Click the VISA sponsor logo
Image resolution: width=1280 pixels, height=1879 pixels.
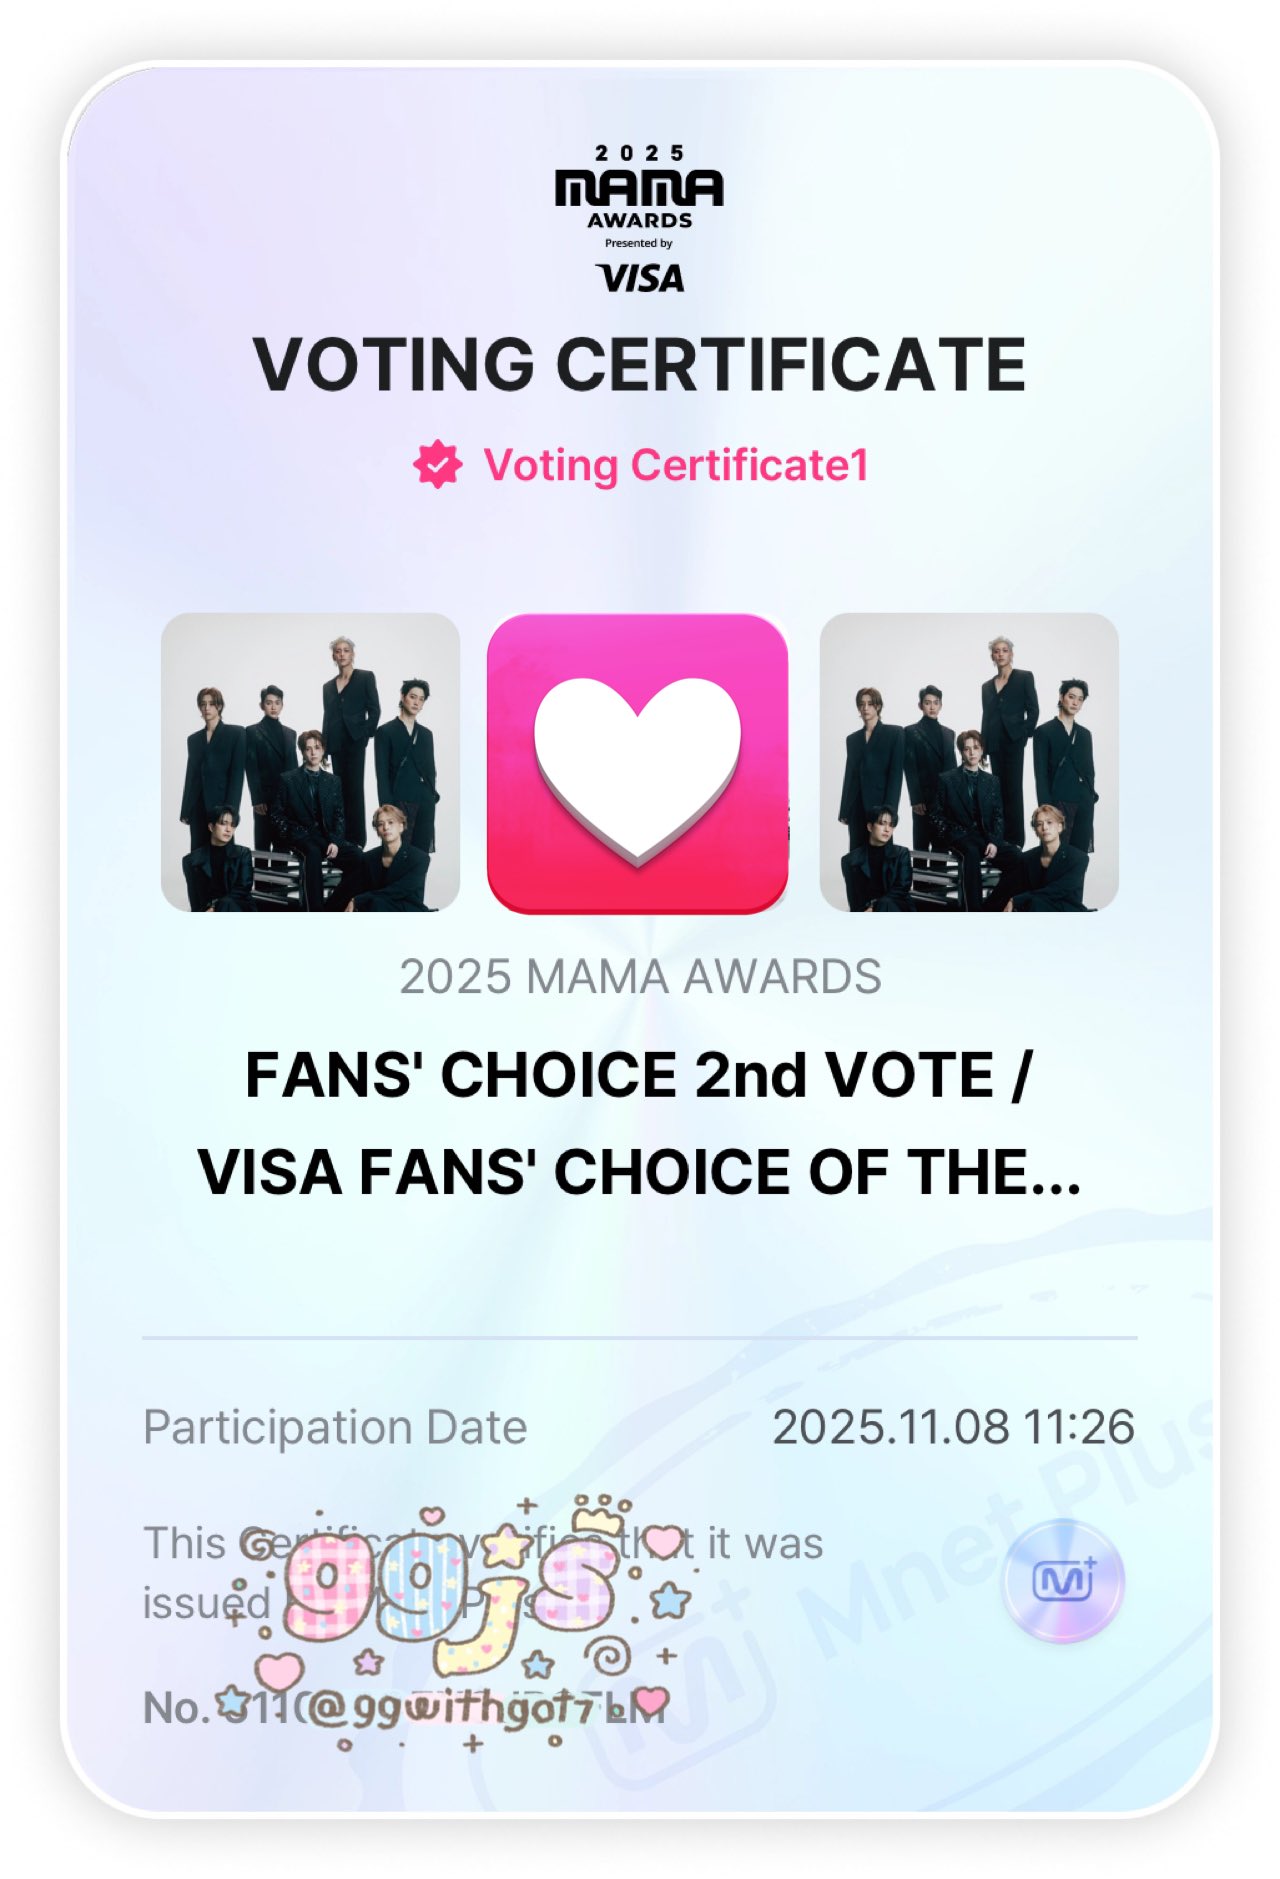coord(639,278)
